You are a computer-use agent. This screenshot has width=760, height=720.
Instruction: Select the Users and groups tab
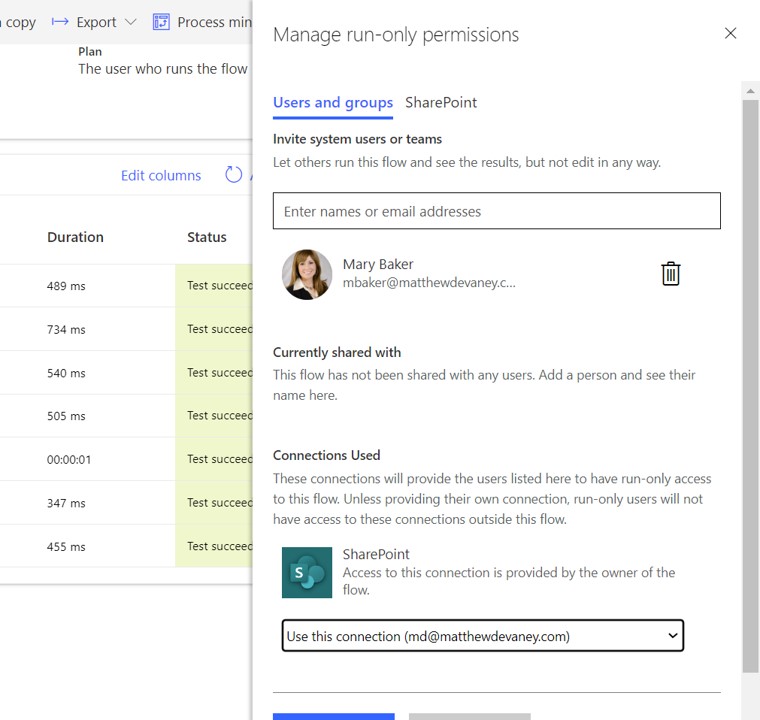pyautogui.click(x=332, y=103)
